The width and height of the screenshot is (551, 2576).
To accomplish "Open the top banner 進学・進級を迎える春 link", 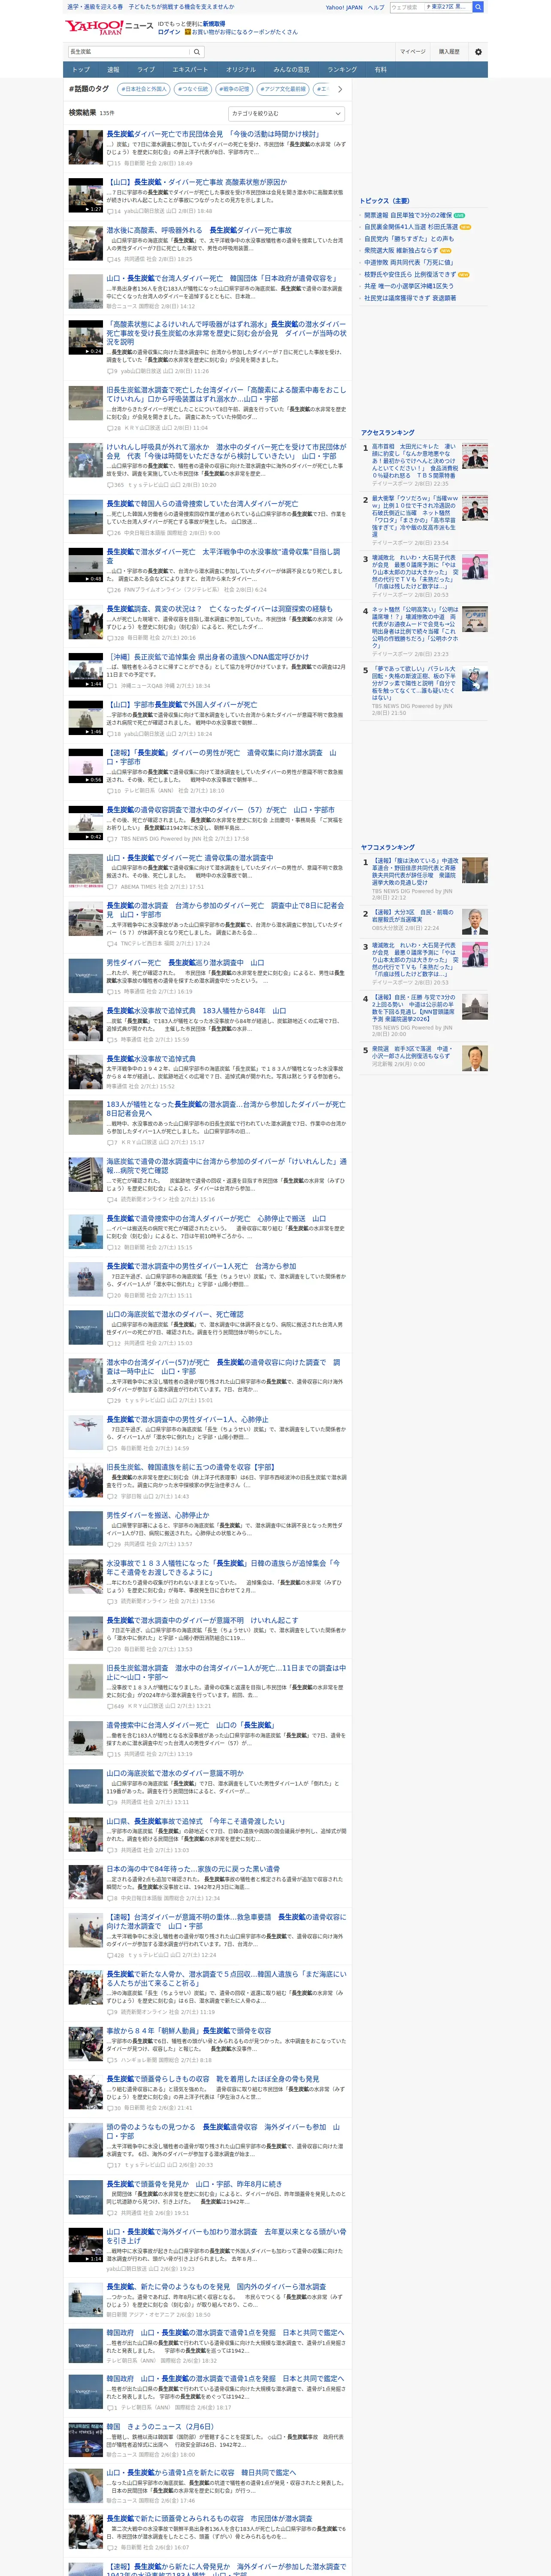I will [150, 7].
